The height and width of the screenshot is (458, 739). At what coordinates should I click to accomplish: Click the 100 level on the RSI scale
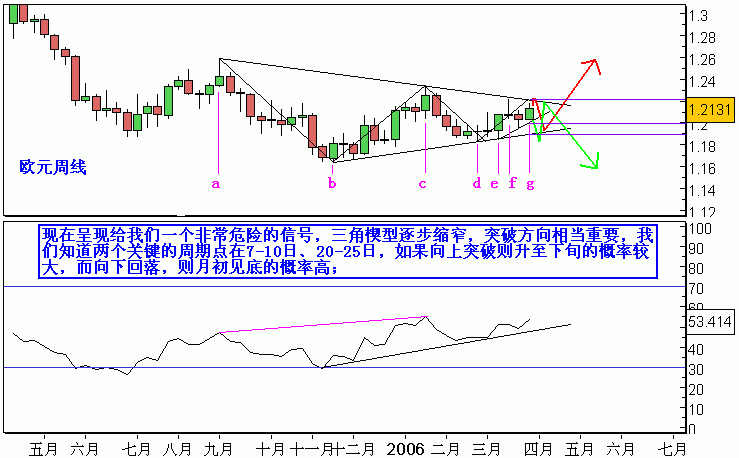[700, 229]
